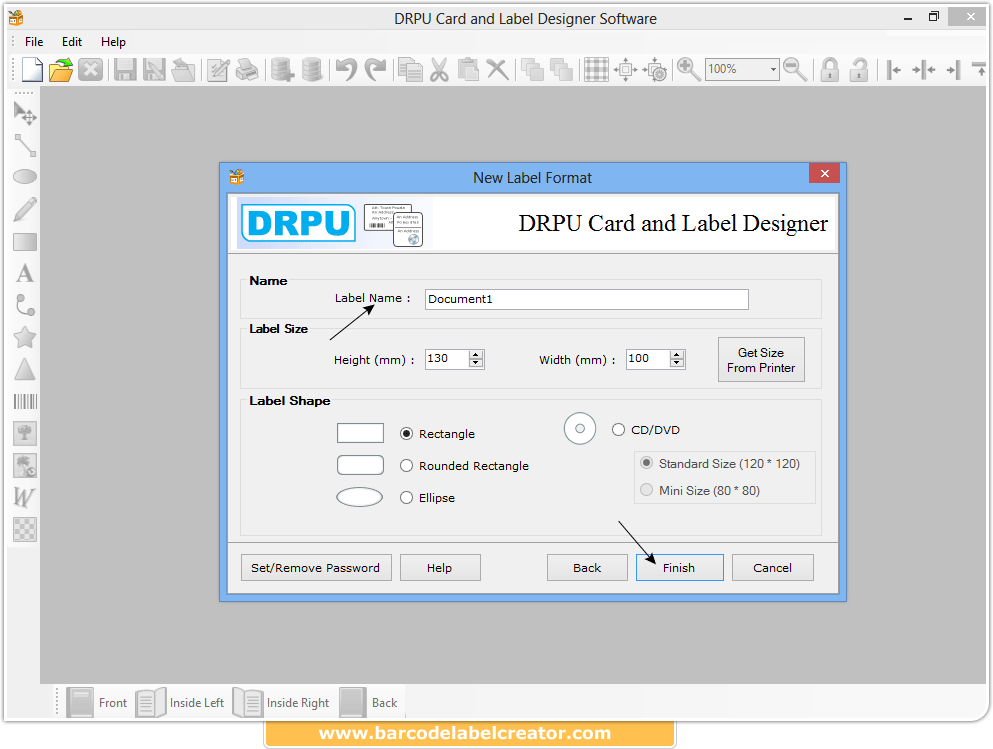993x749 pixels.
Task: Click Get Size From Printer button
Action: [761, 360]
